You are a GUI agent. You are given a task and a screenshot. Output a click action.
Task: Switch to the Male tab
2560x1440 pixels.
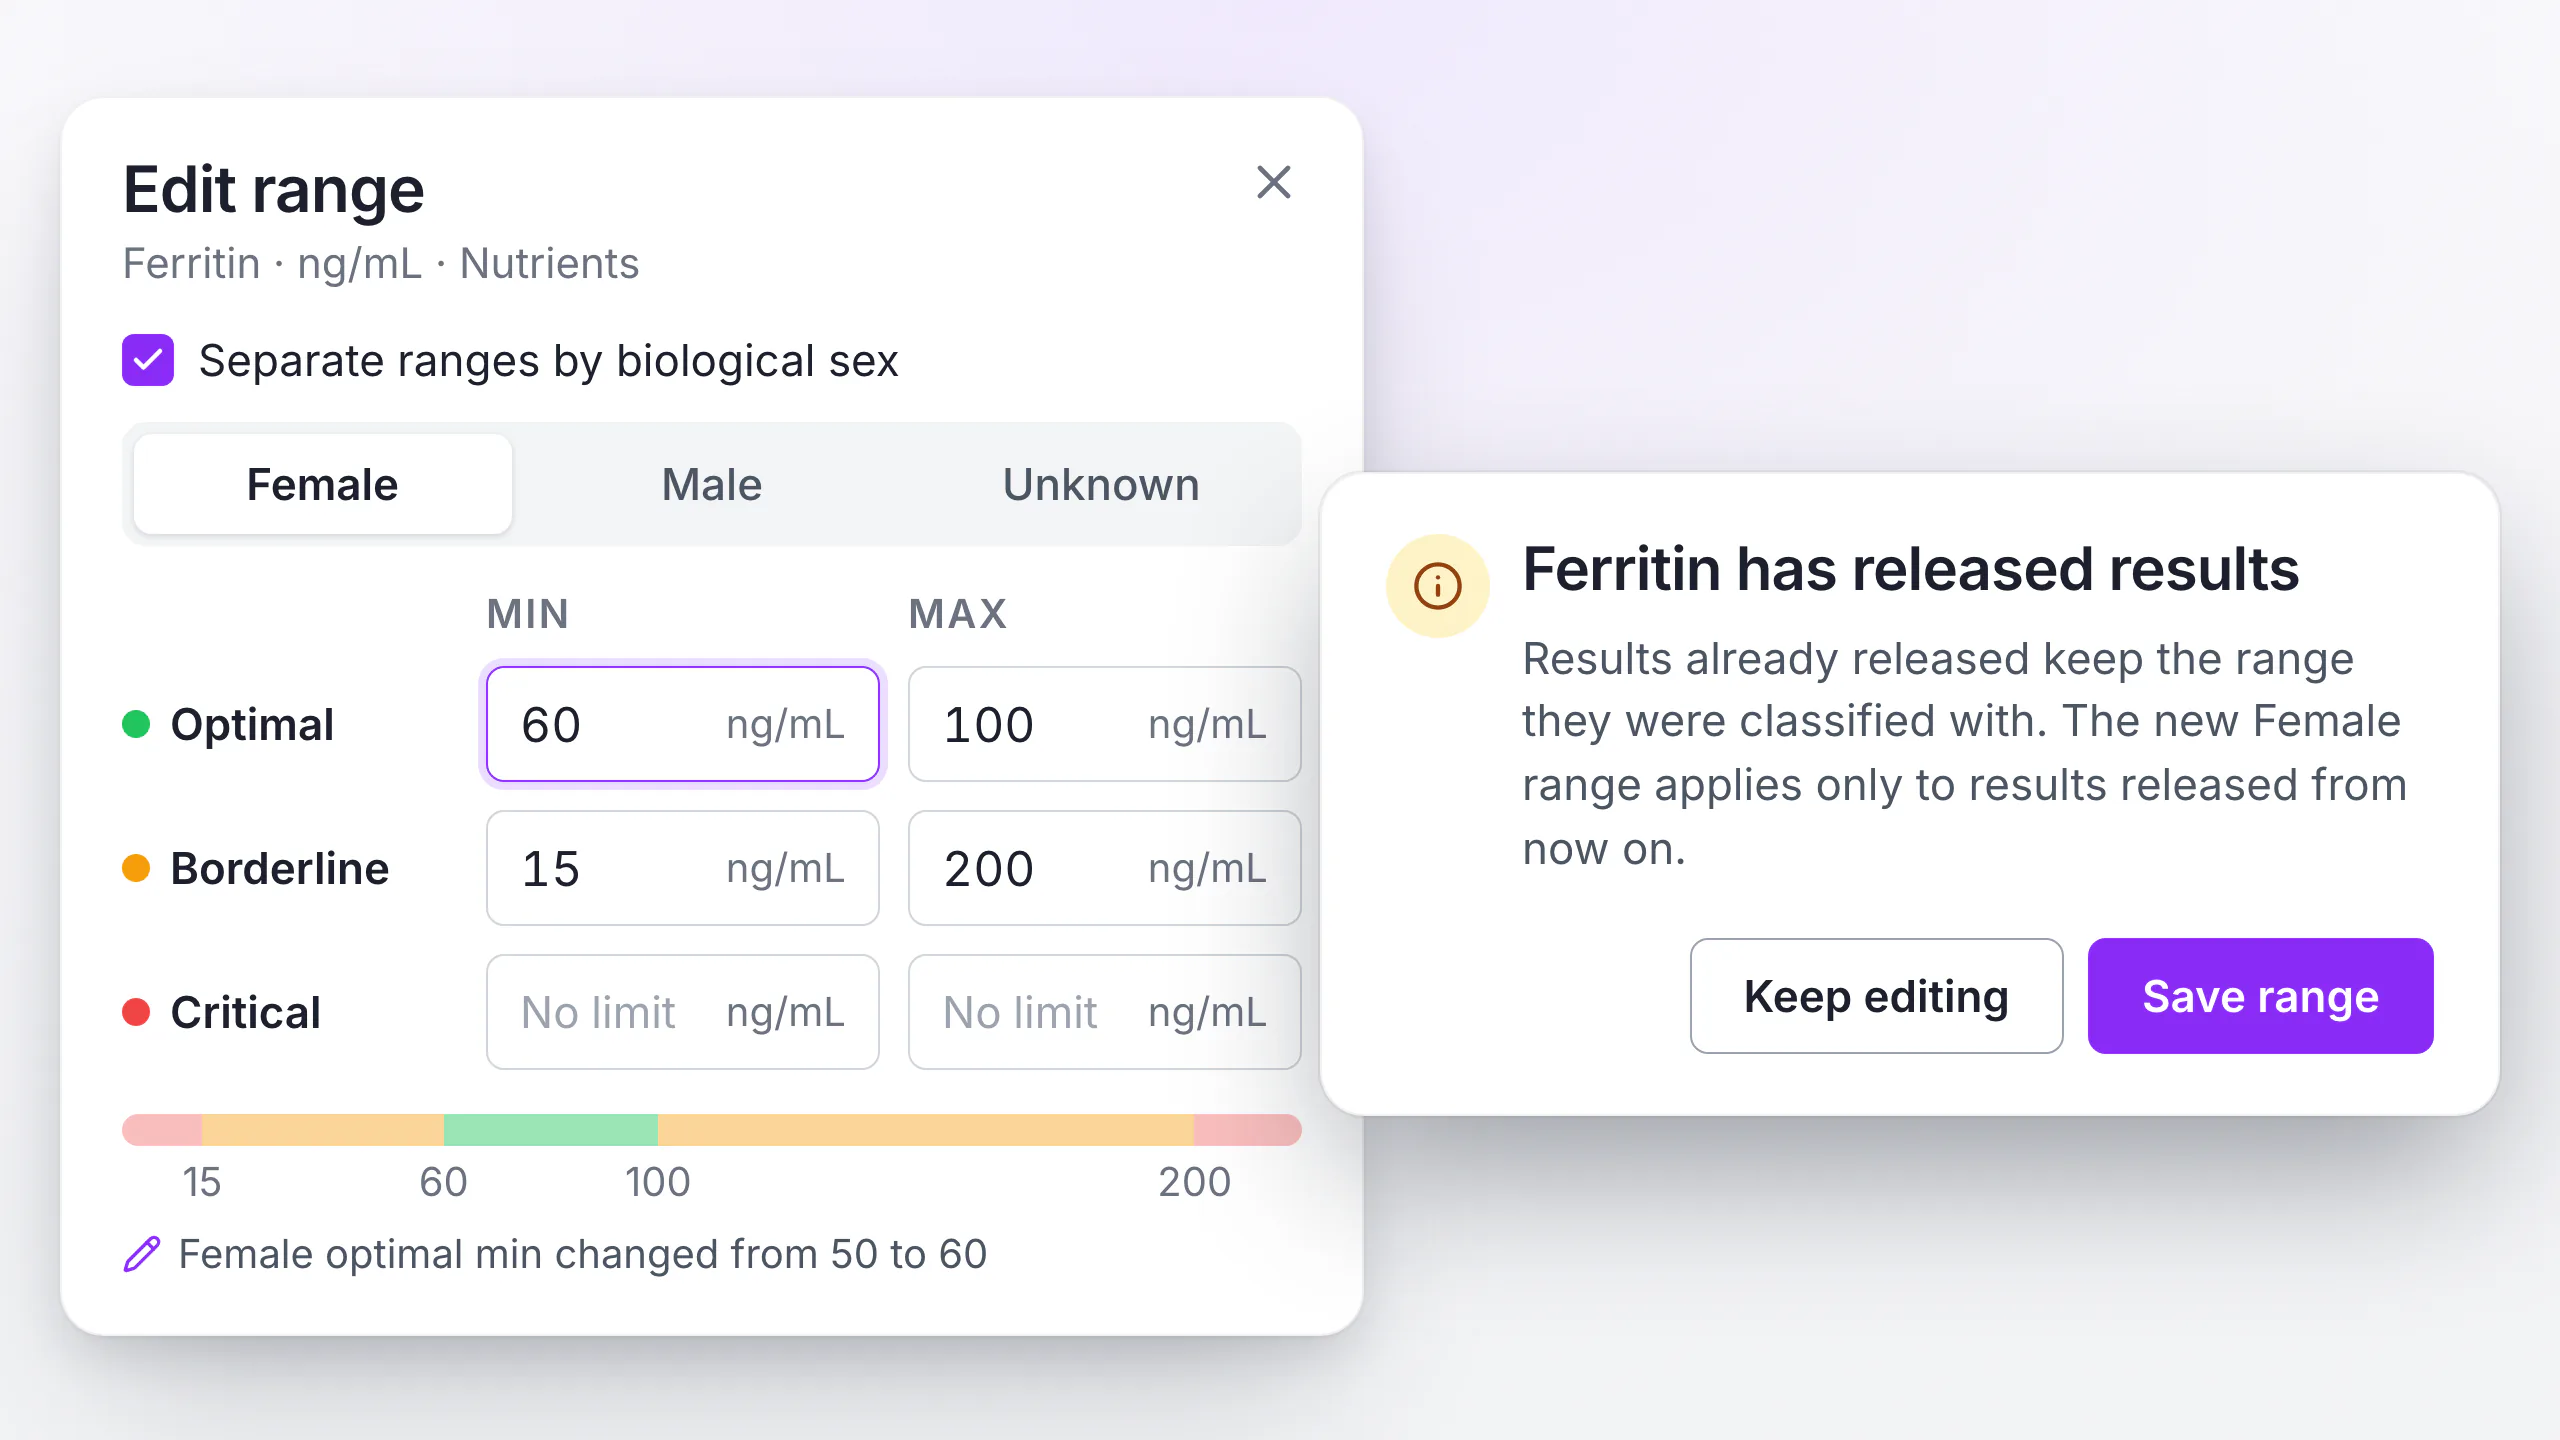[x=712, y=485]
